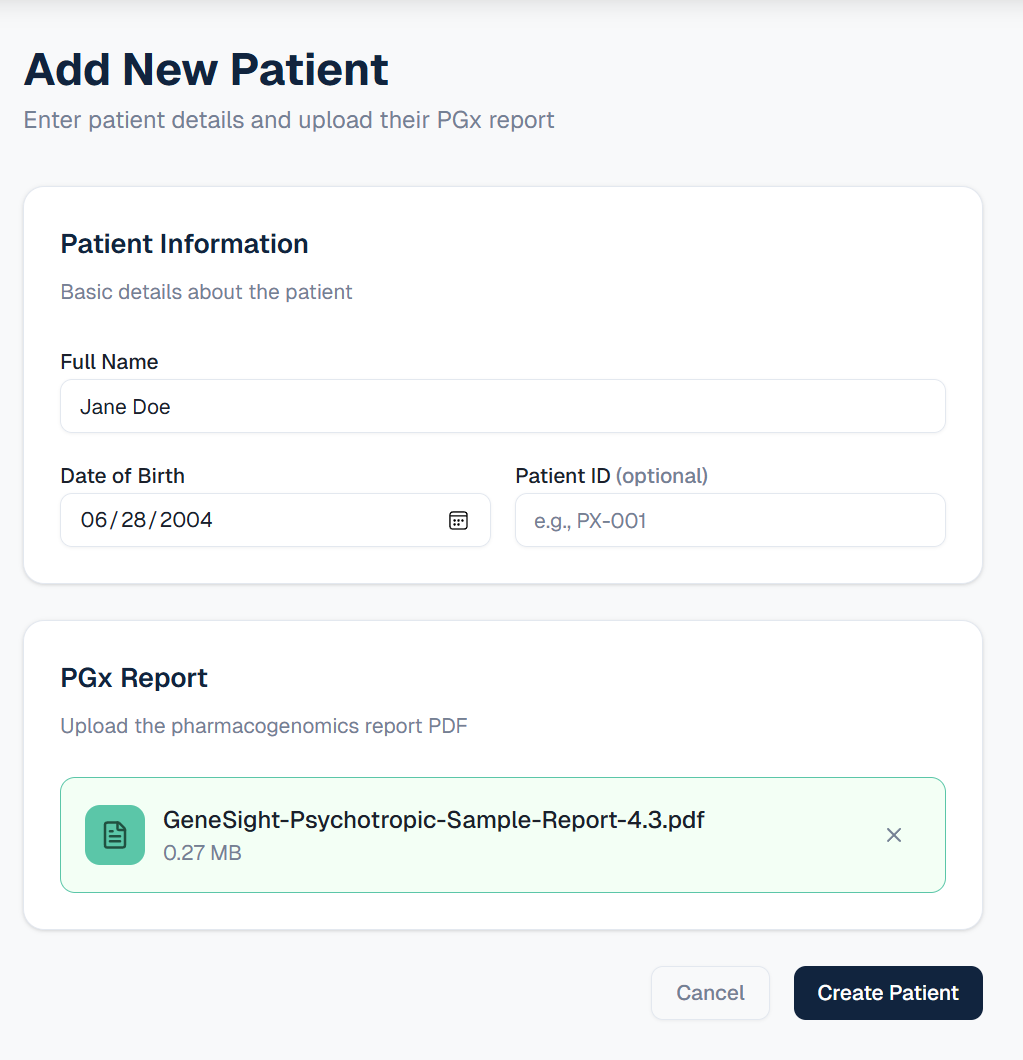Click the Full Name label
Screen dimensions: 1023x1060
[x=110, y=362]
